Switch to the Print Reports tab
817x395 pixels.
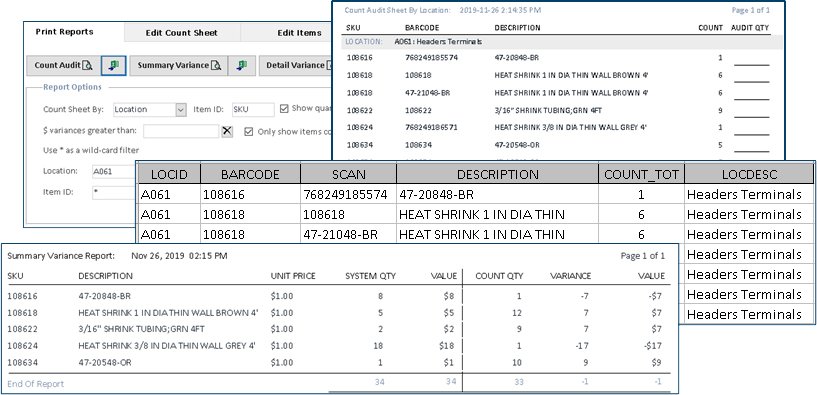coord(64,32)
